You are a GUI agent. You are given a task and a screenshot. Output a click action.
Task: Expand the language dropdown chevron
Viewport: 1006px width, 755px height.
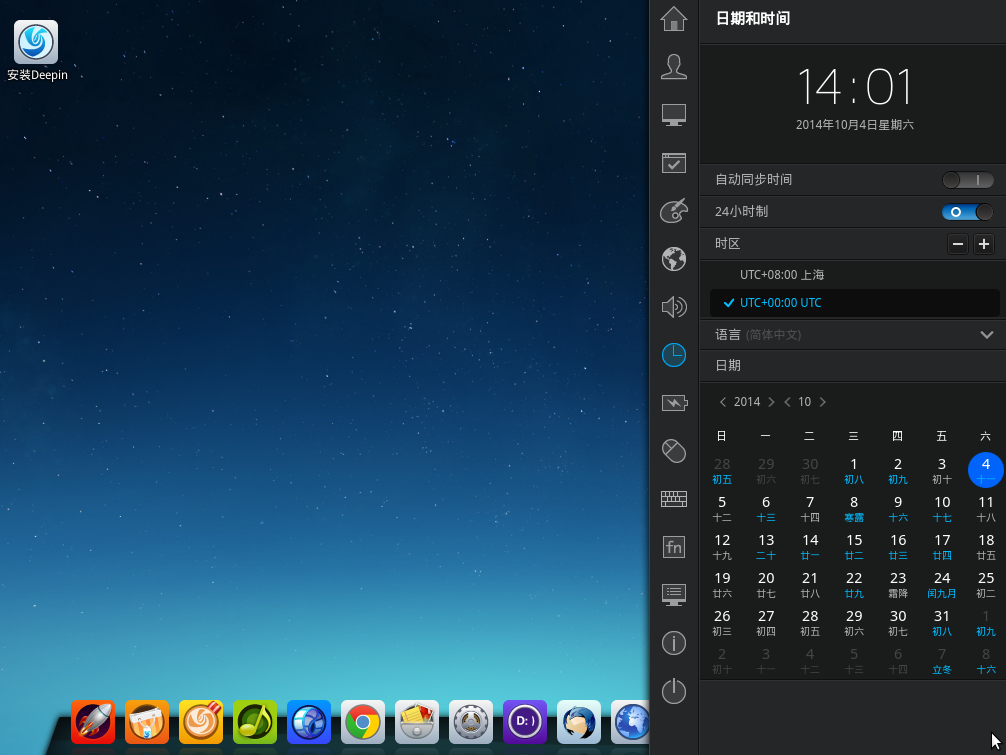(986, 335)
